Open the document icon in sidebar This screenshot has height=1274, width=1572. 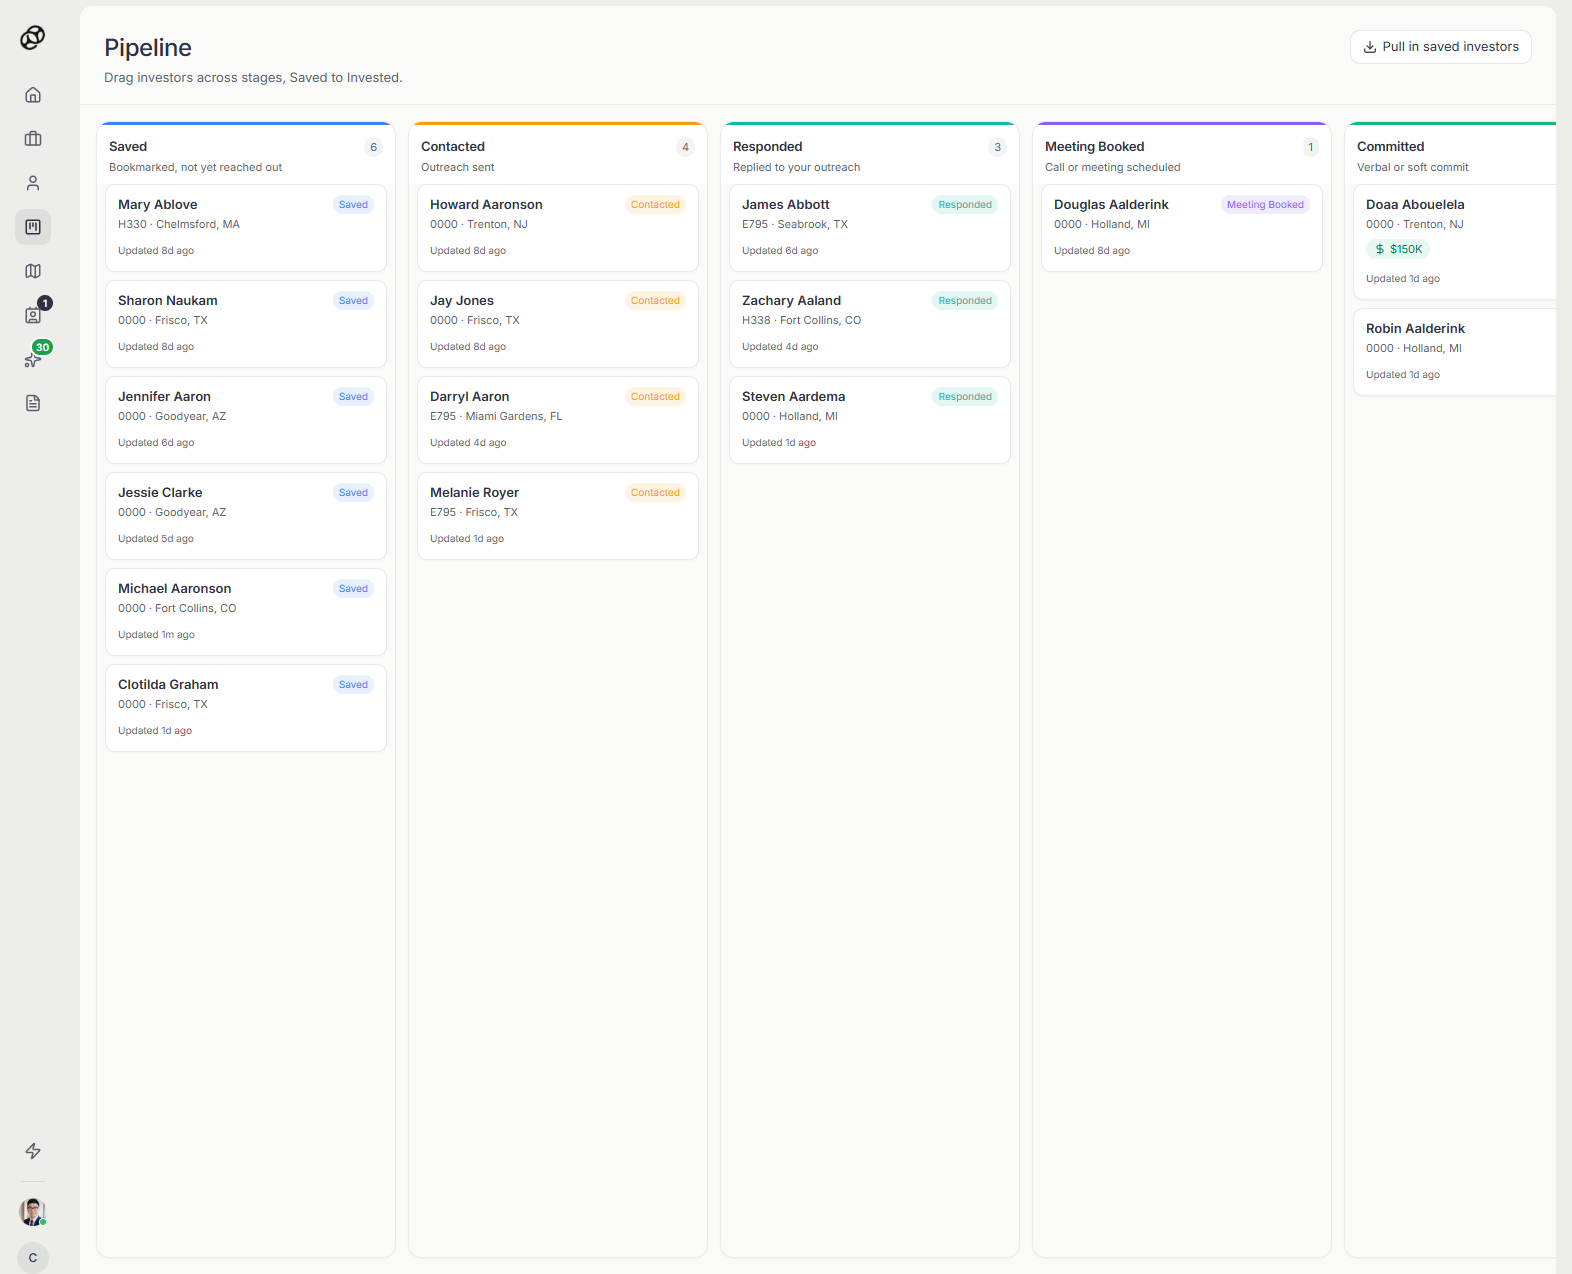click(33, 403)
